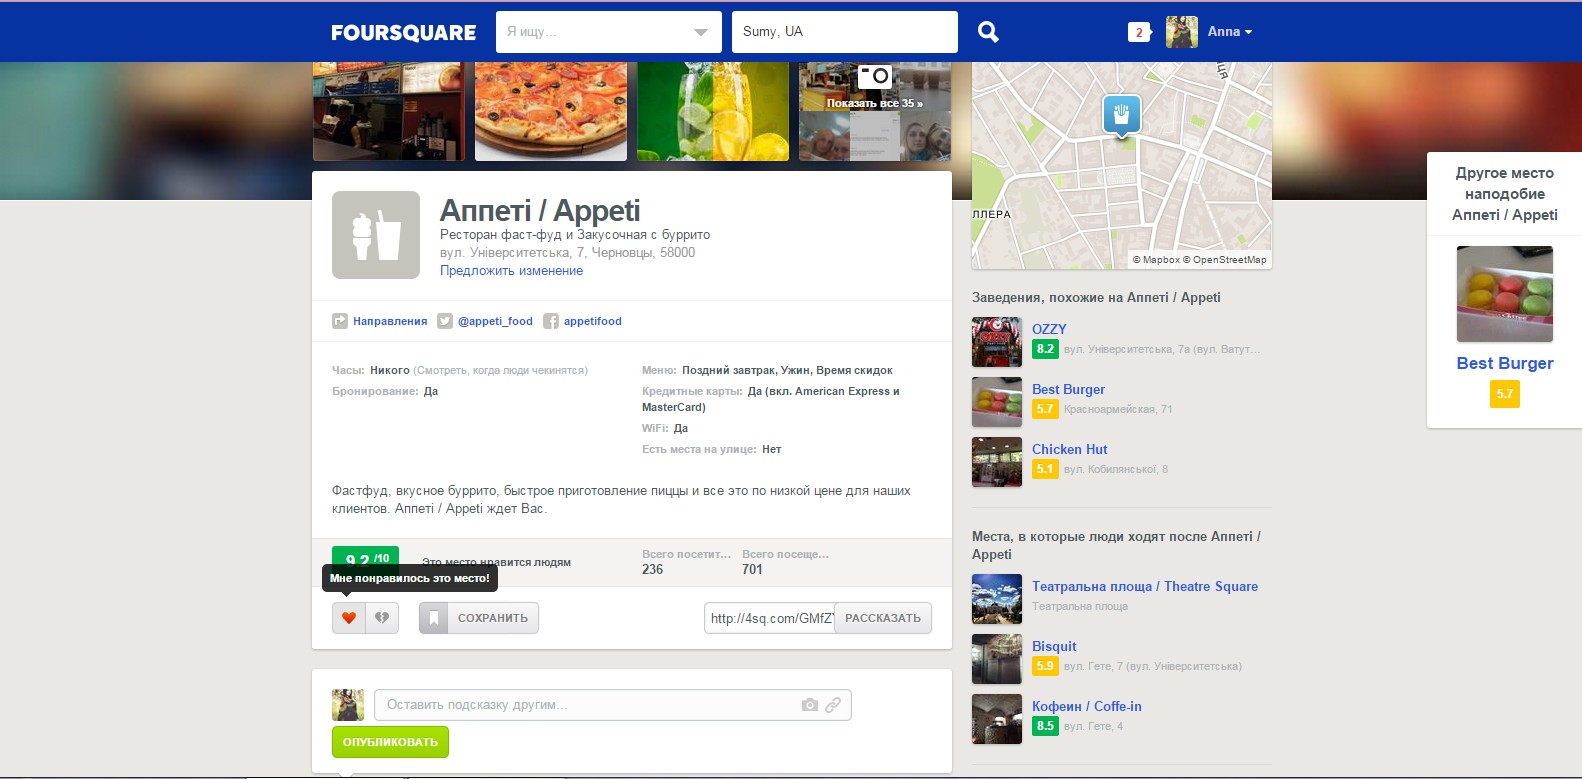Click Anna's profile avatar in header
This screenshot has width=1582, height=779.
pyautogui.click(x=1182, y=32)
